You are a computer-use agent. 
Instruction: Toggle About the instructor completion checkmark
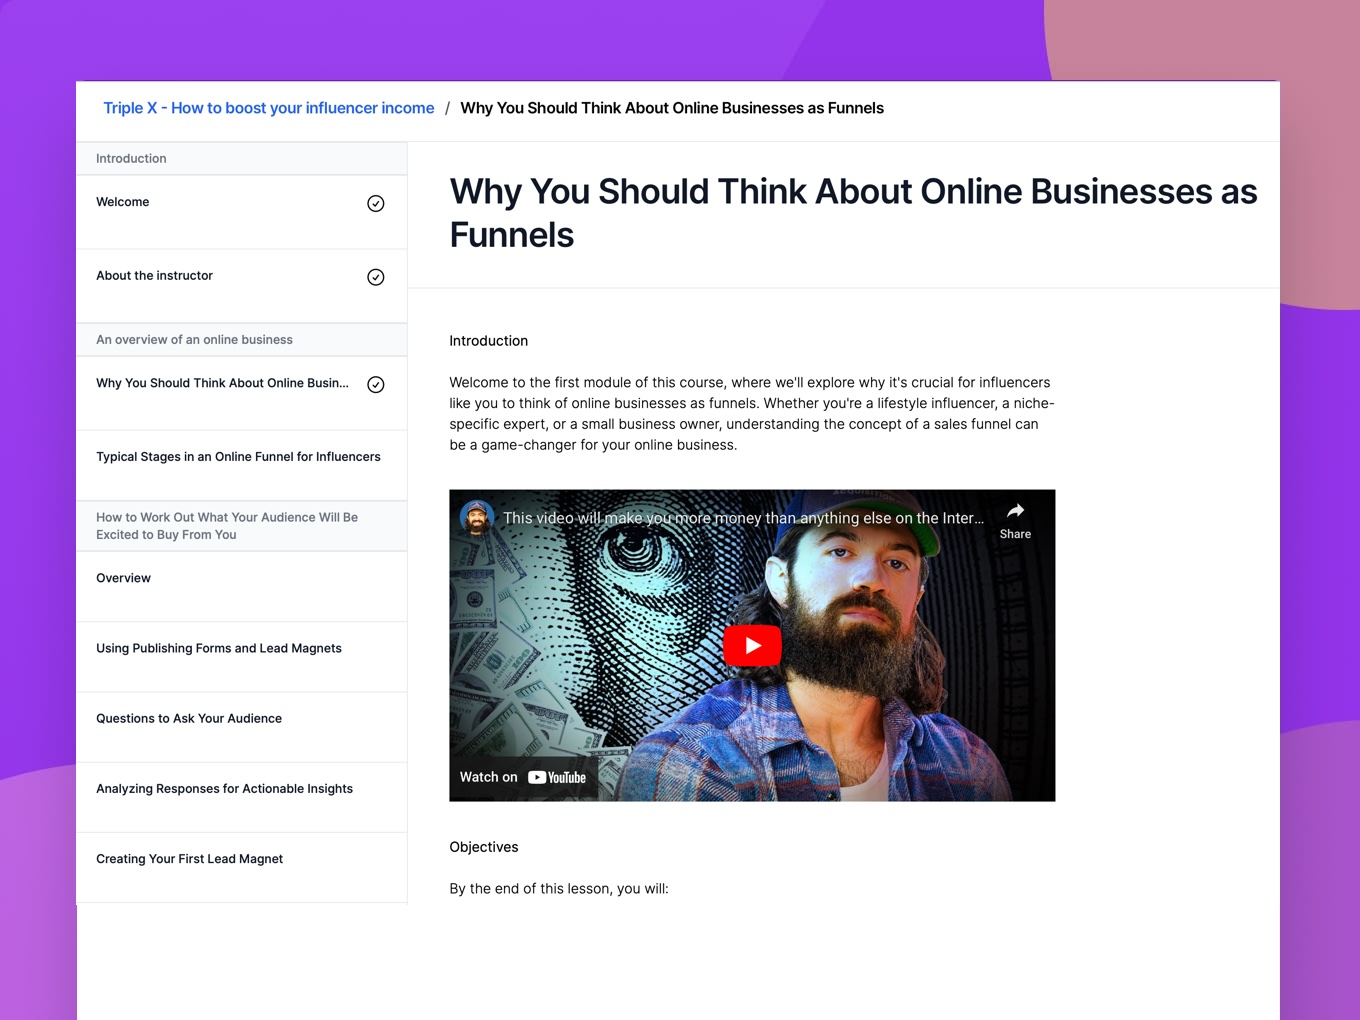[376, 278]
